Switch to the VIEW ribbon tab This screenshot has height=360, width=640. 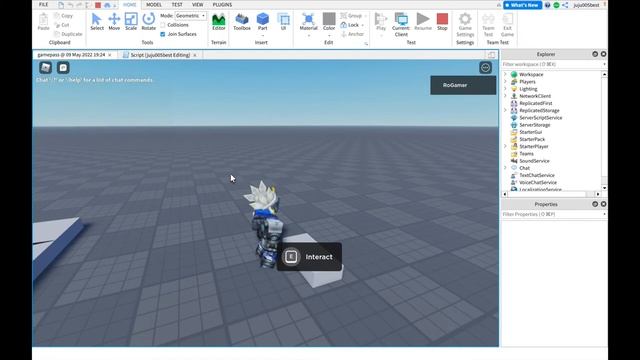pyautogui.click(x=198, y=4)
